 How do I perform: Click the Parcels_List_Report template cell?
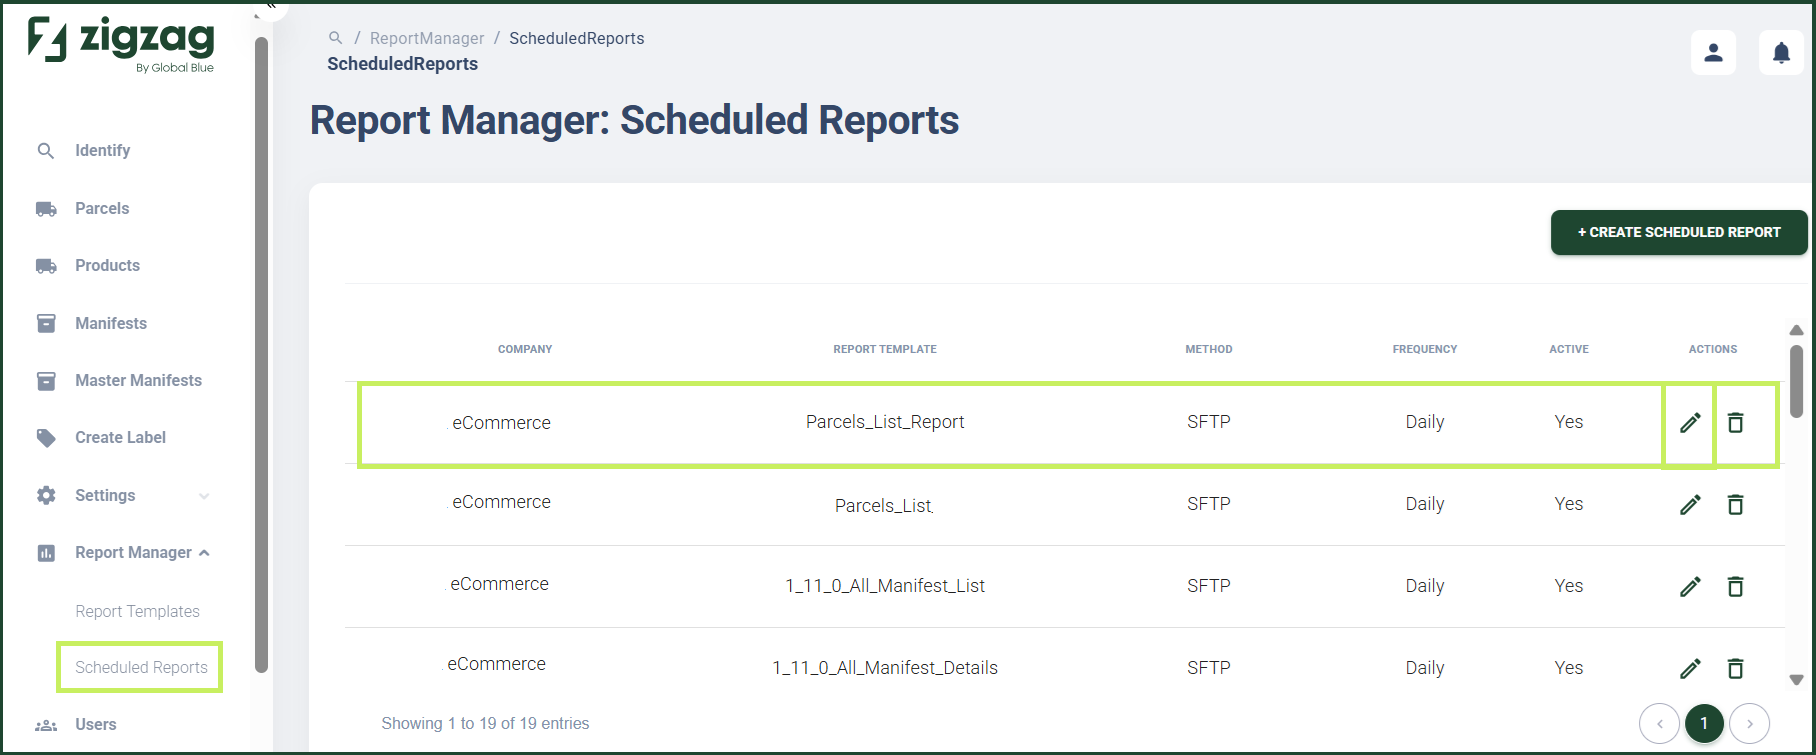pos(885,422)
